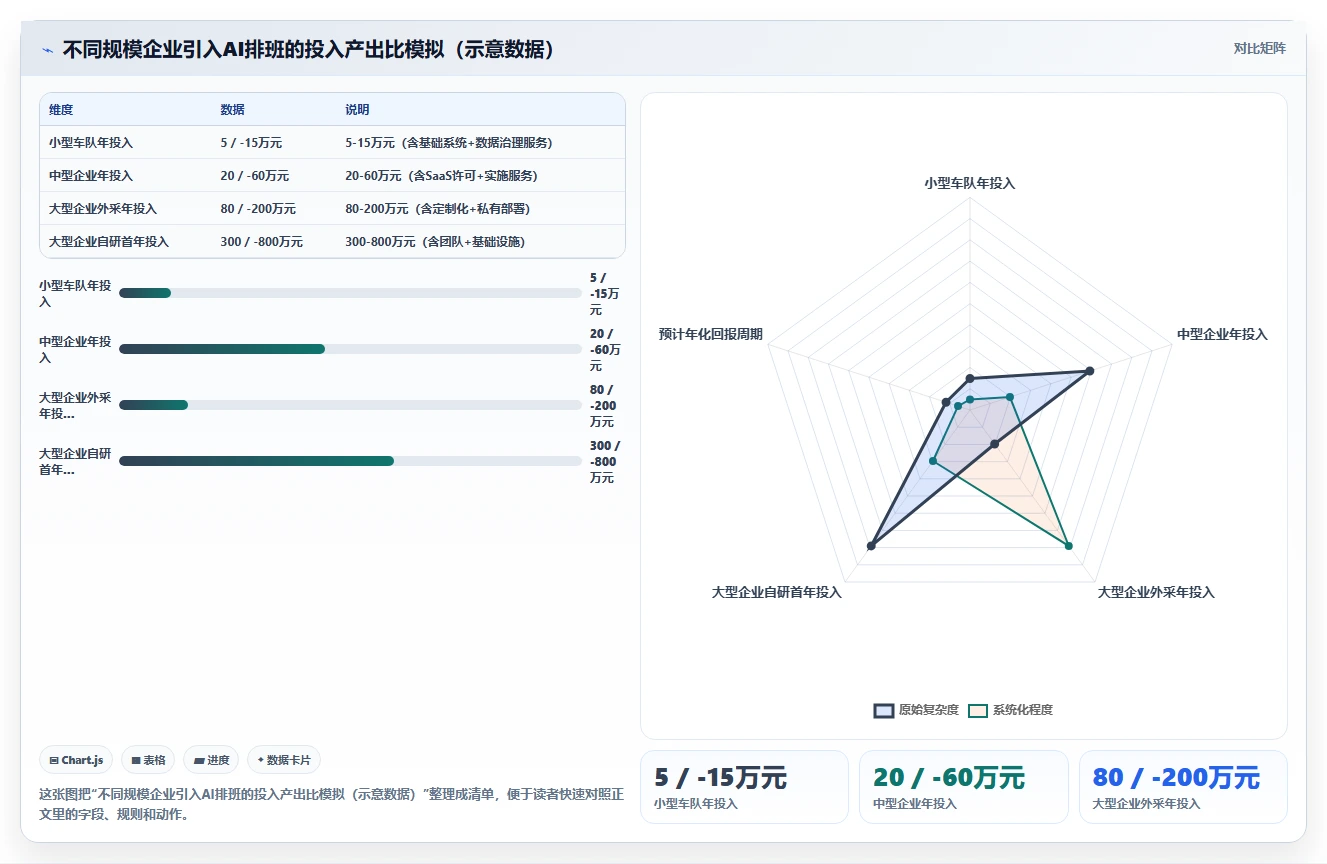The width and height of the screenshot is (1327, 864).
Task: Select the 数据卡片 tag
Action: [284, 760]
